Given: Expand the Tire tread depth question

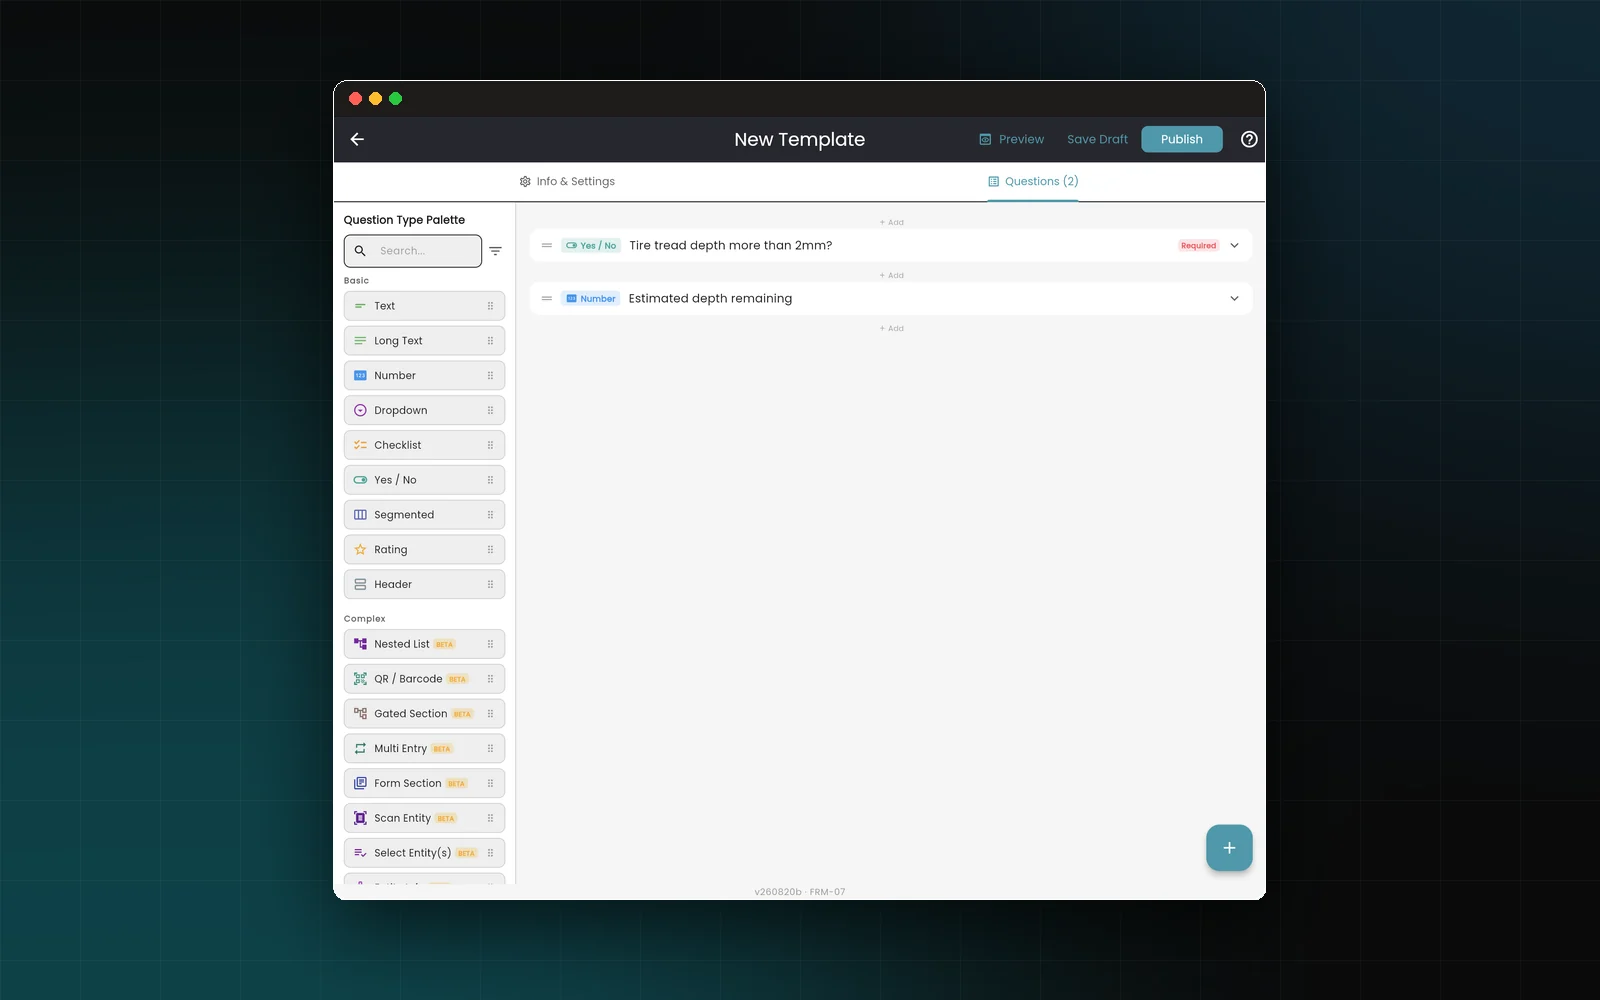Looking at the screenshot, I should coord(1234,245).
